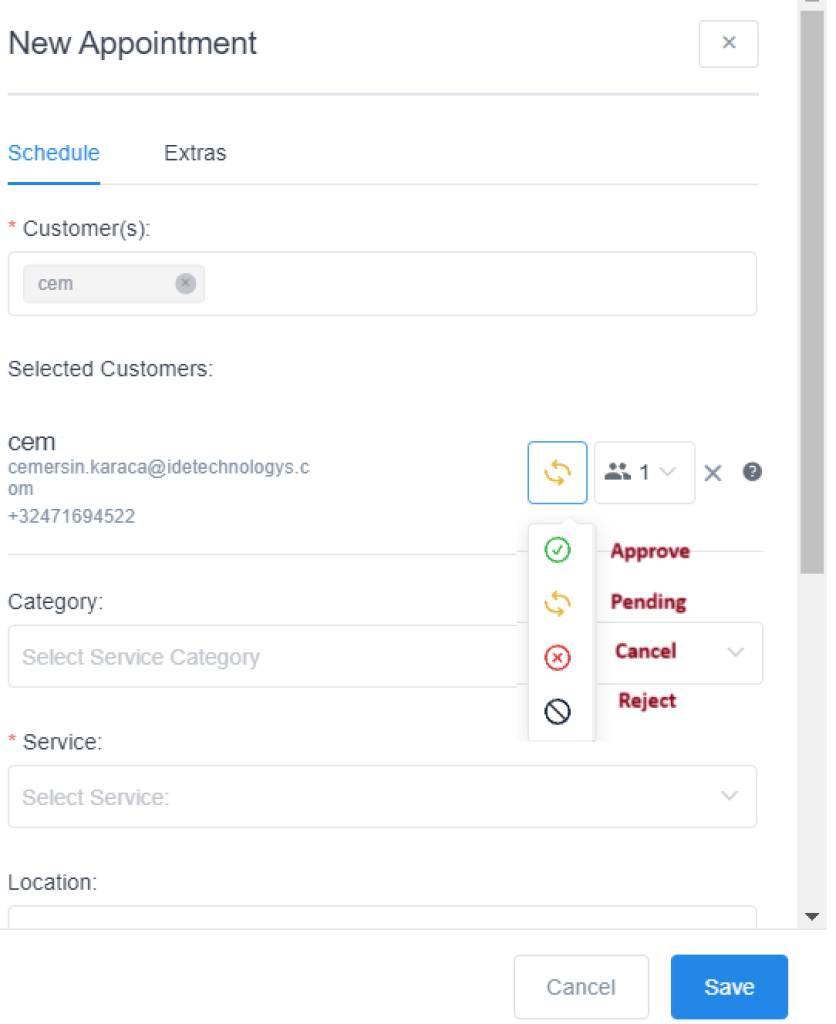Click the Location field
Viewport: 836px width, 1024px height.
381,918
